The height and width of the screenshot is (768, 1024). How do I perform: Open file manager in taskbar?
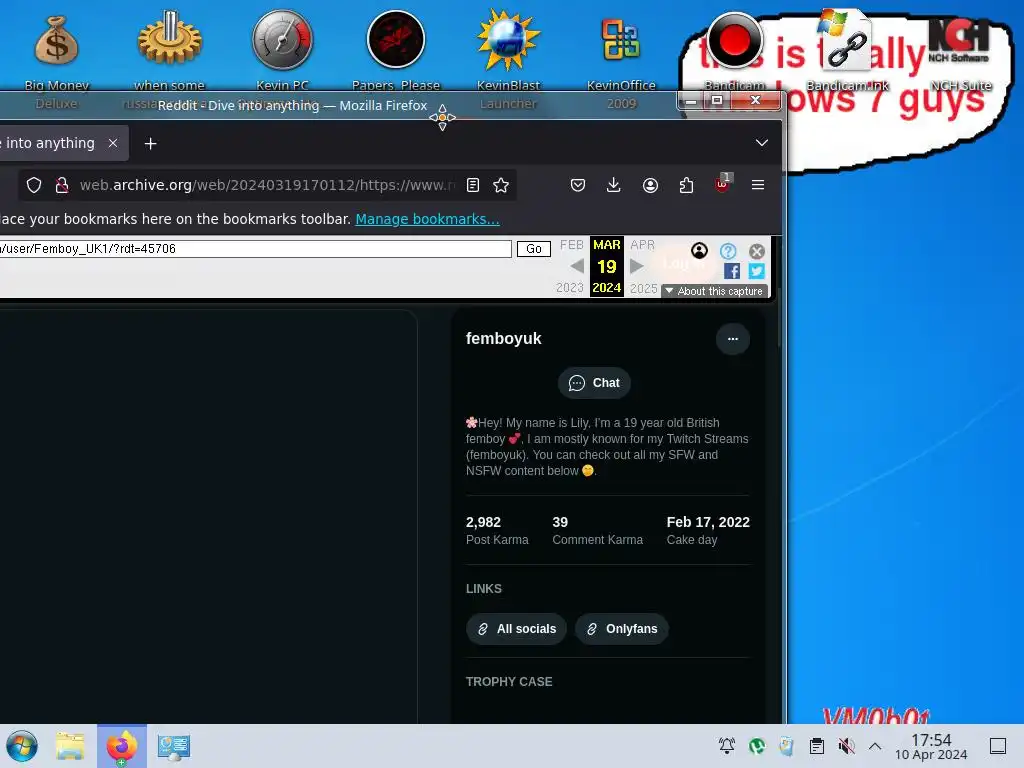click(x=70, y=746)
